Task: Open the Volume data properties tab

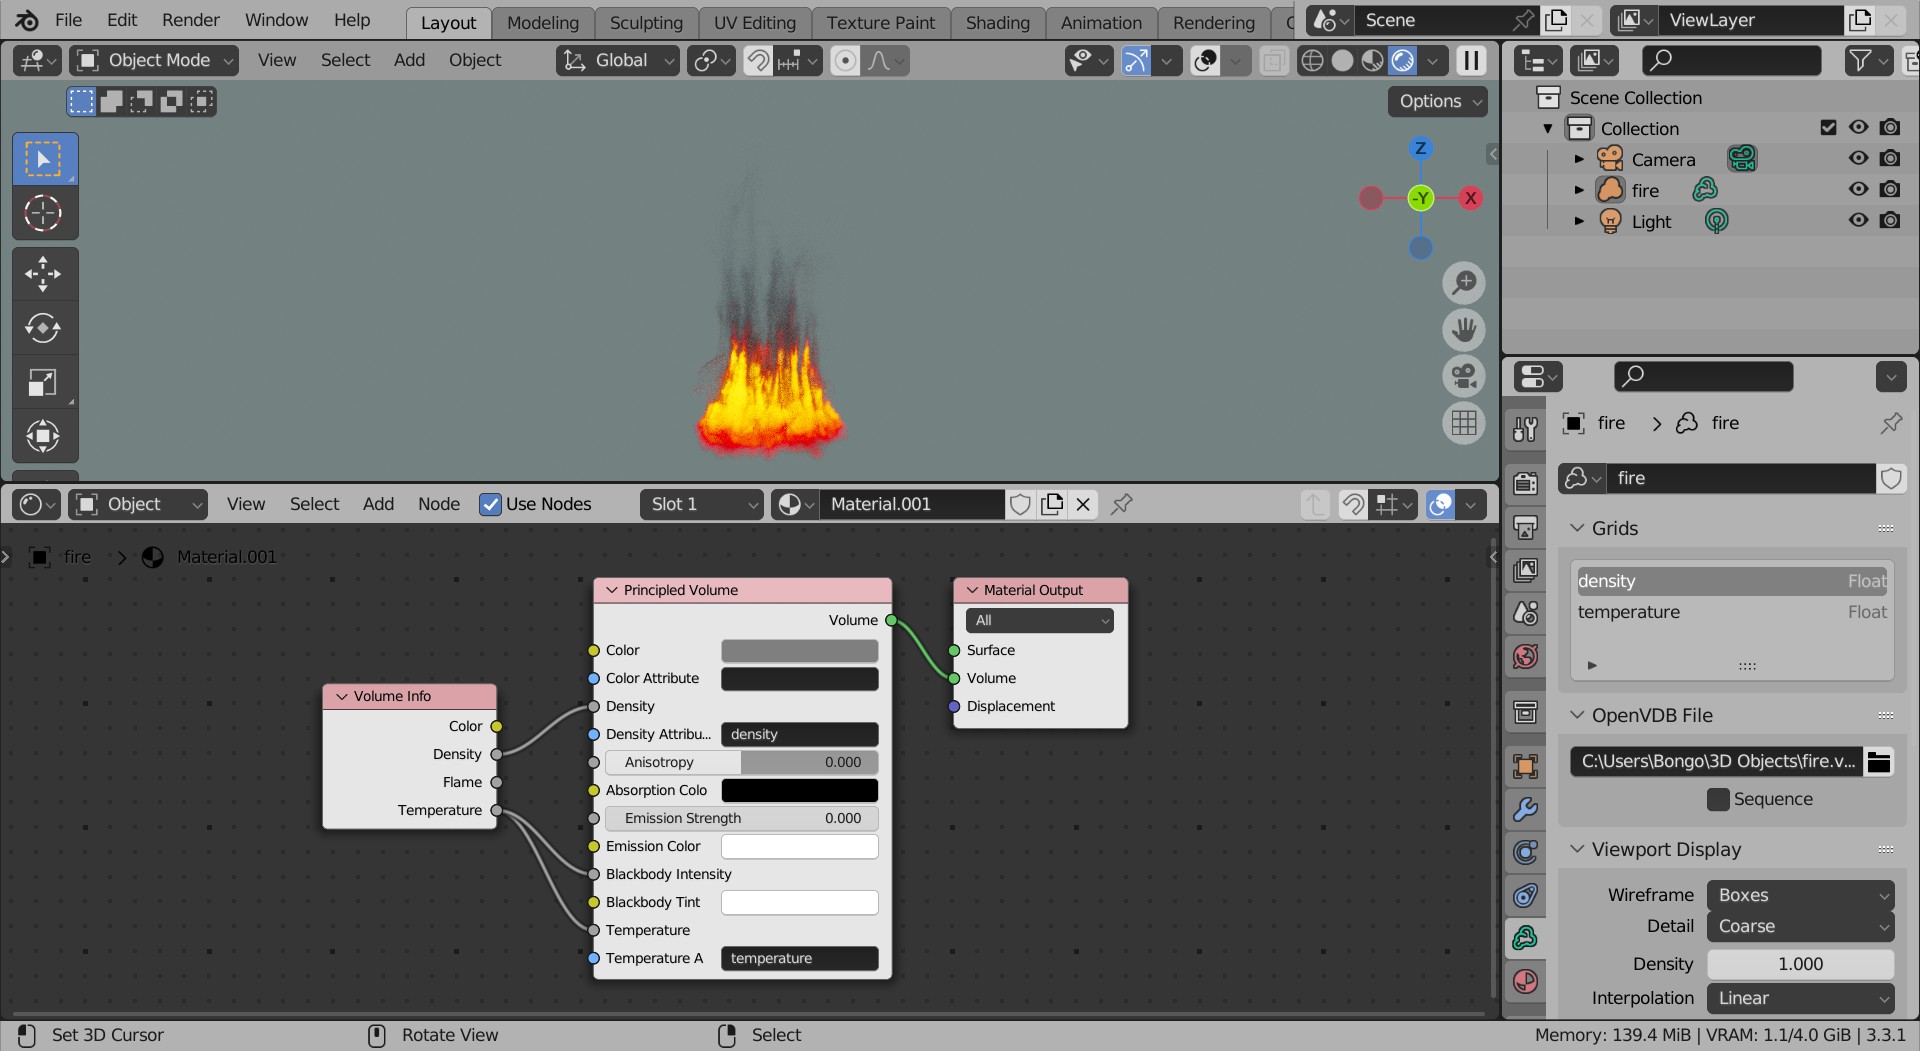Action: click(1525, 938)
